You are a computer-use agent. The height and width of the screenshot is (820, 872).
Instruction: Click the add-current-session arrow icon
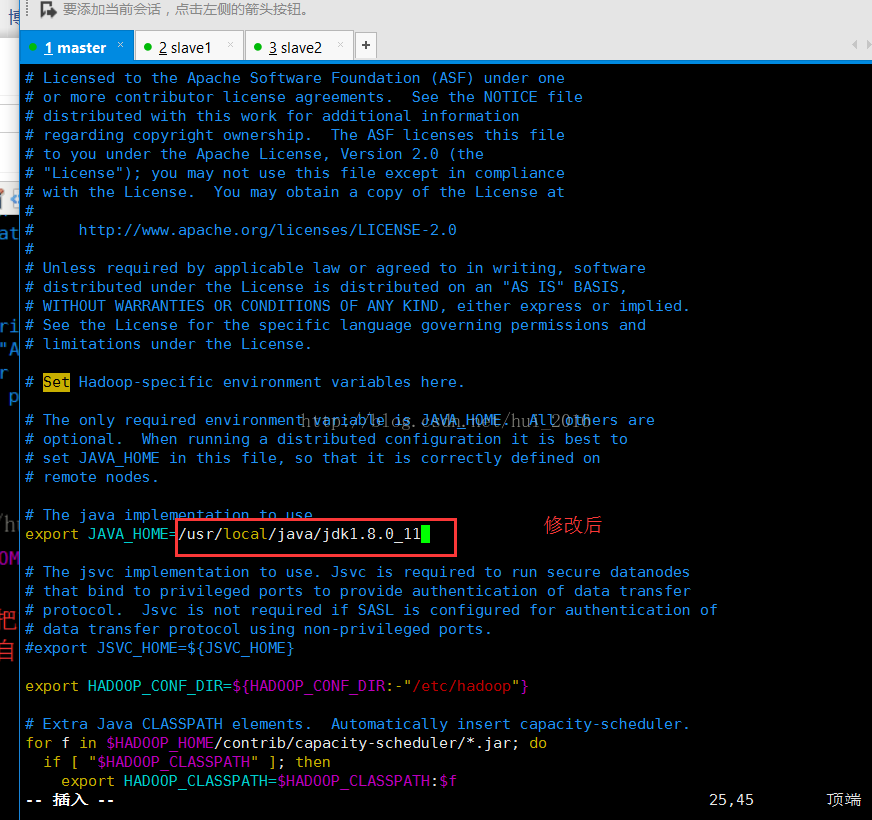[x=48, y=9]
